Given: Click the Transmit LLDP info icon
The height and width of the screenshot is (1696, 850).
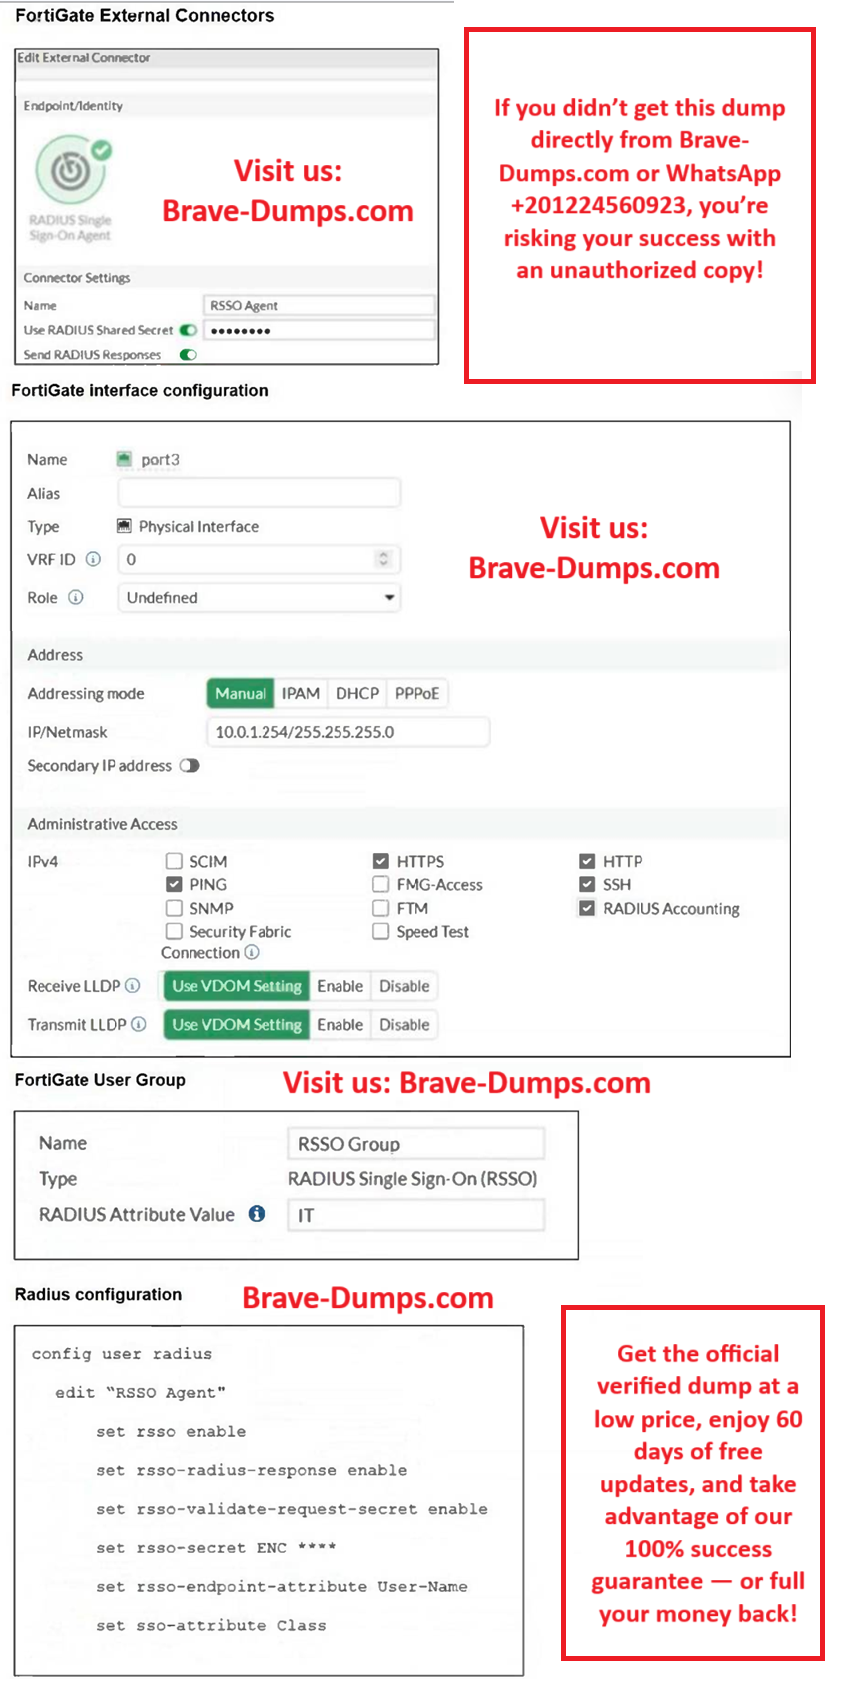Looking at the screenshot, I should [139, 1024].
